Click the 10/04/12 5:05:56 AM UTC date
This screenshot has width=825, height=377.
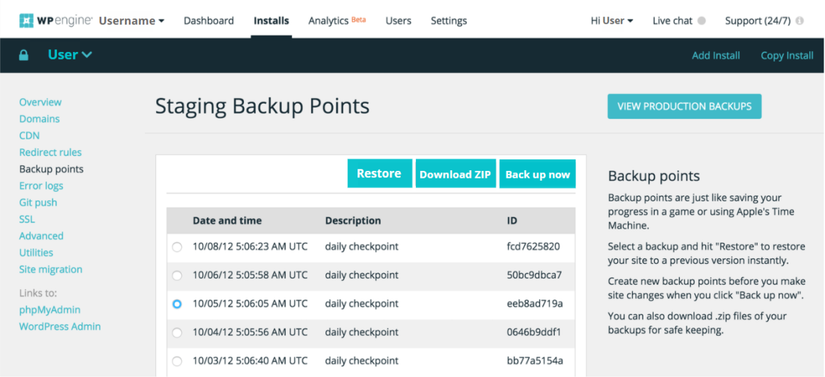(x=250, y=332)
